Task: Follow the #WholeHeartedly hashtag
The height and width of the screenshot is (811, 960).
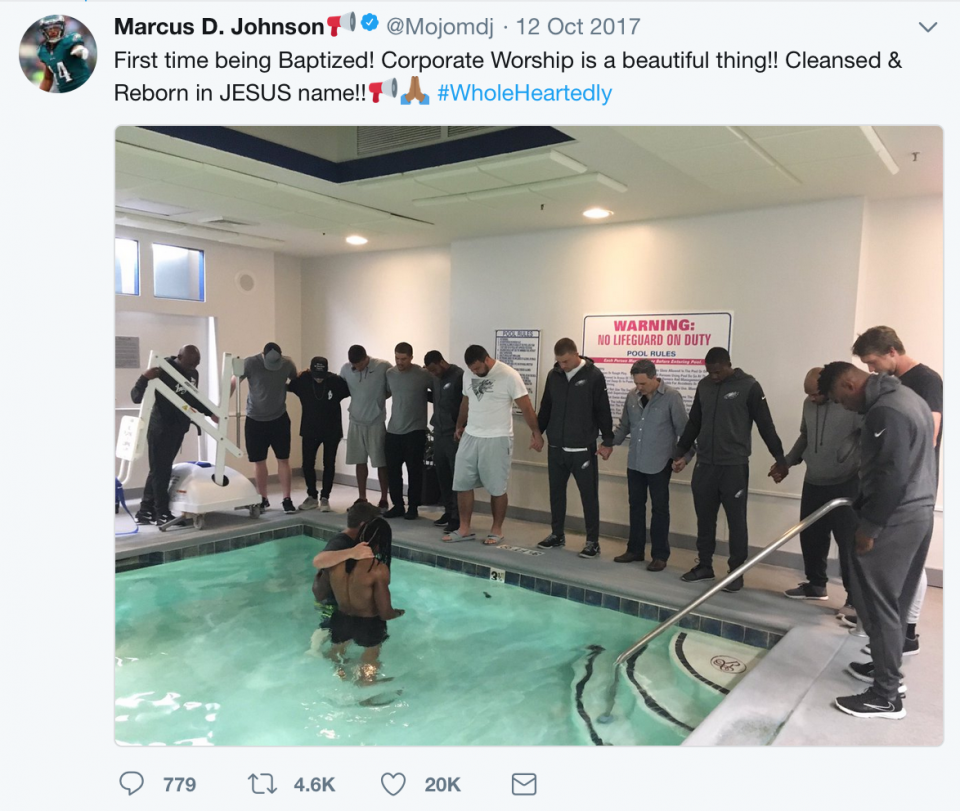Action: click(x=525, y=92)
